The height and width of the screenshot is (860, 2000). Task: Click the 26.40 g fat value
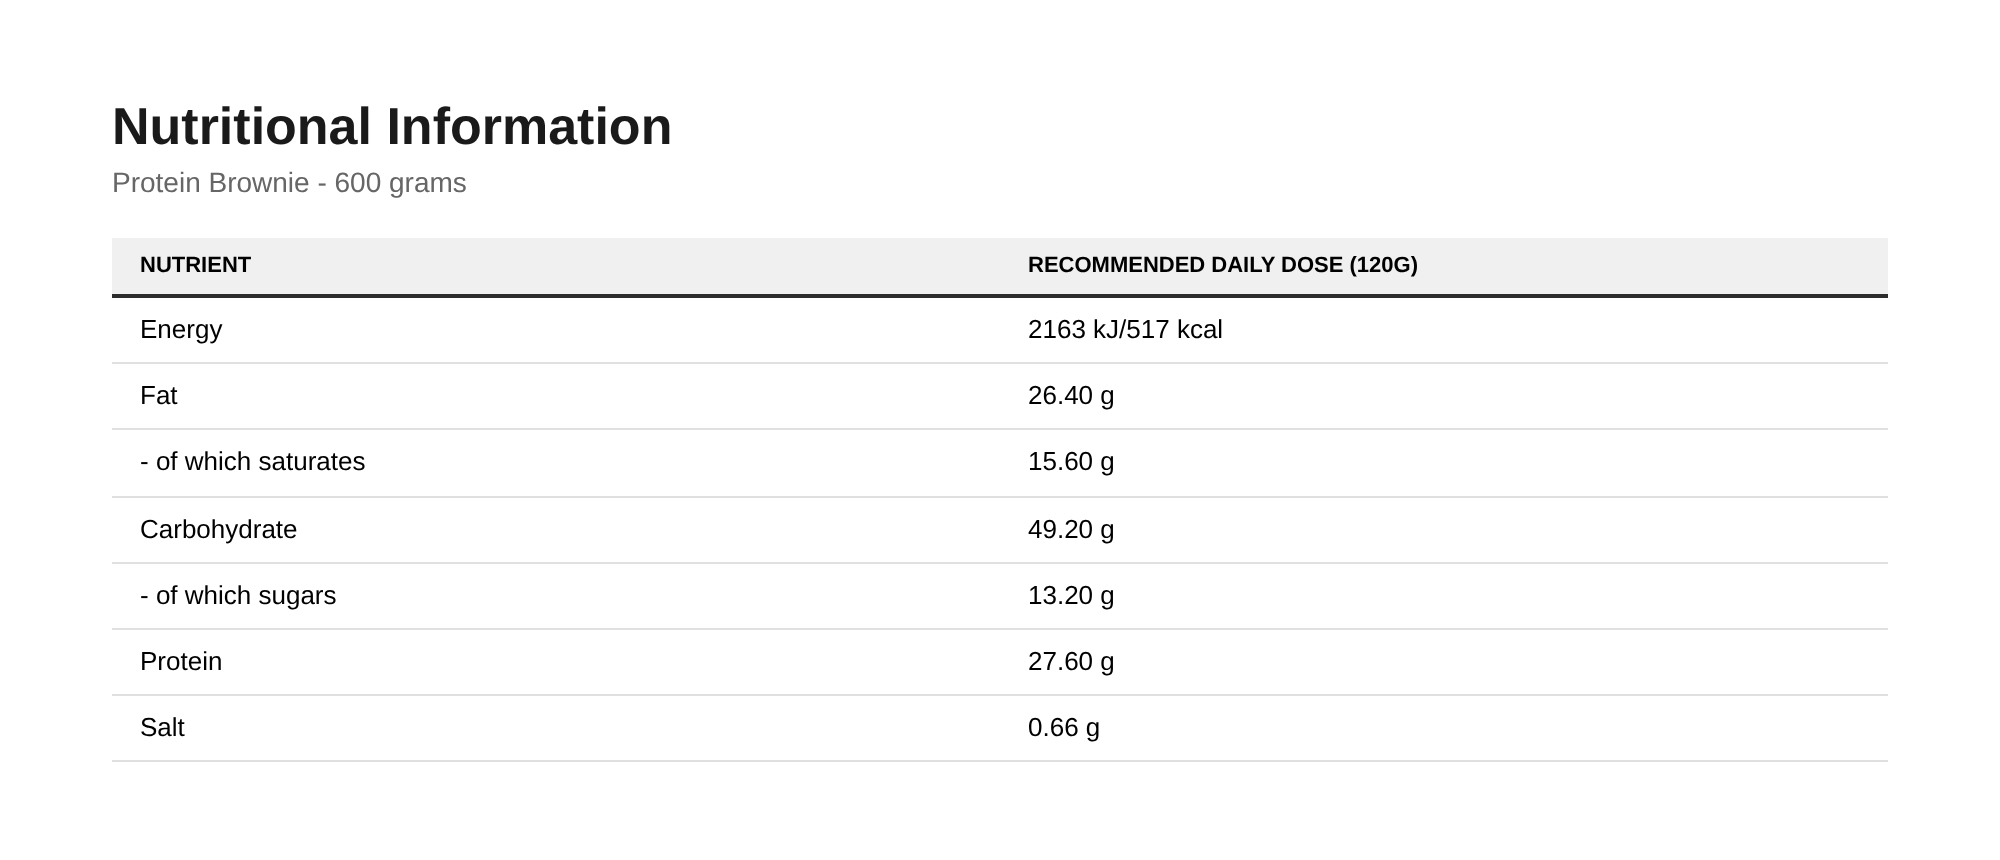[x=1071, y=396]
